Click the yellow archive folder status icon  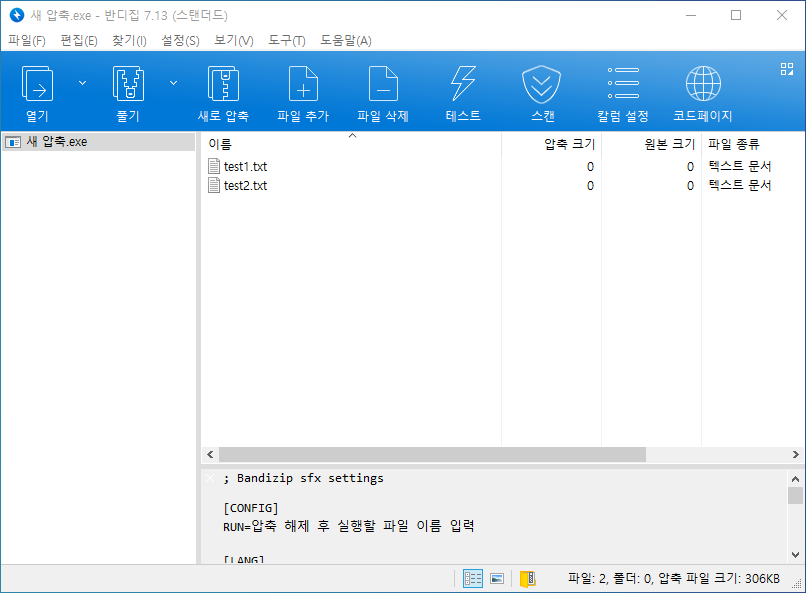point(527,579)
